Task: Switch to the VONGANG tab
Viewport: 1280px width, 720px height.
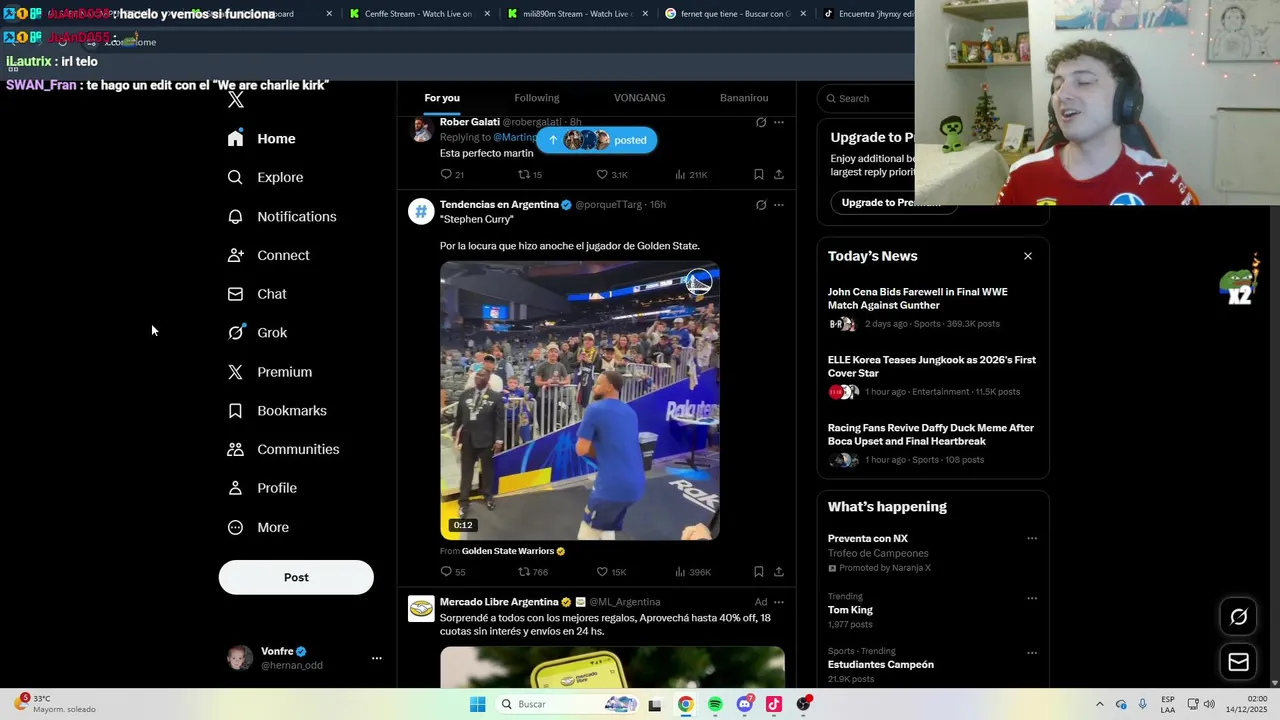Action: tap(640, 98)
